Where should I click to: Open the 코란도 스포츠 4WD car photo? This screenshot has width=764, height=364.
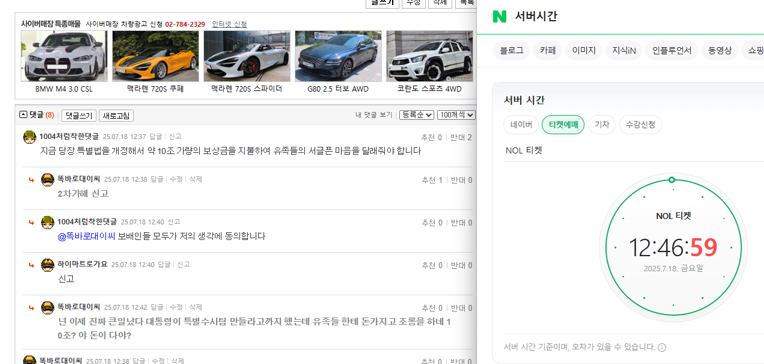point(429,56)
